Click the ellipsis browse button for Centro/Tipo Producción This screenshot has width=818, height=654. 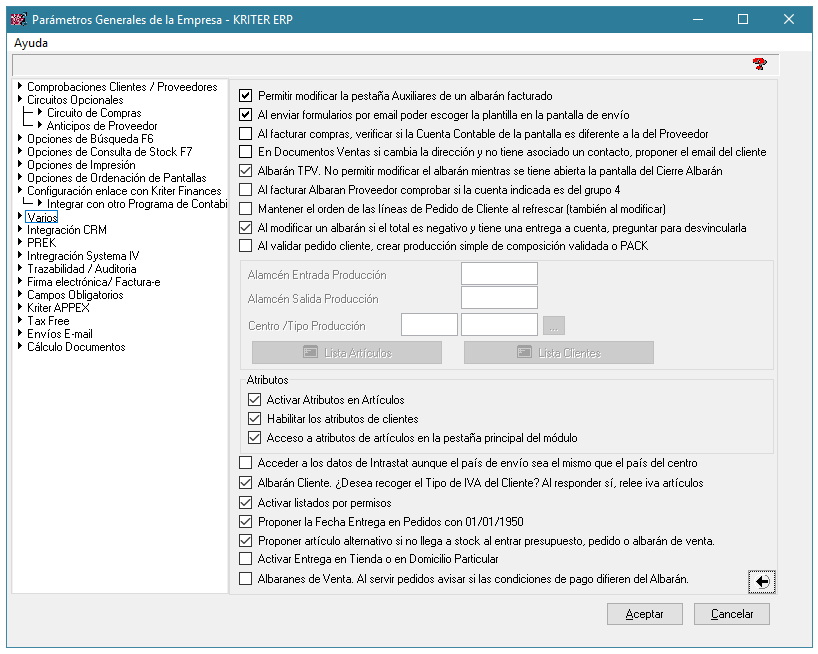(554, 325)
